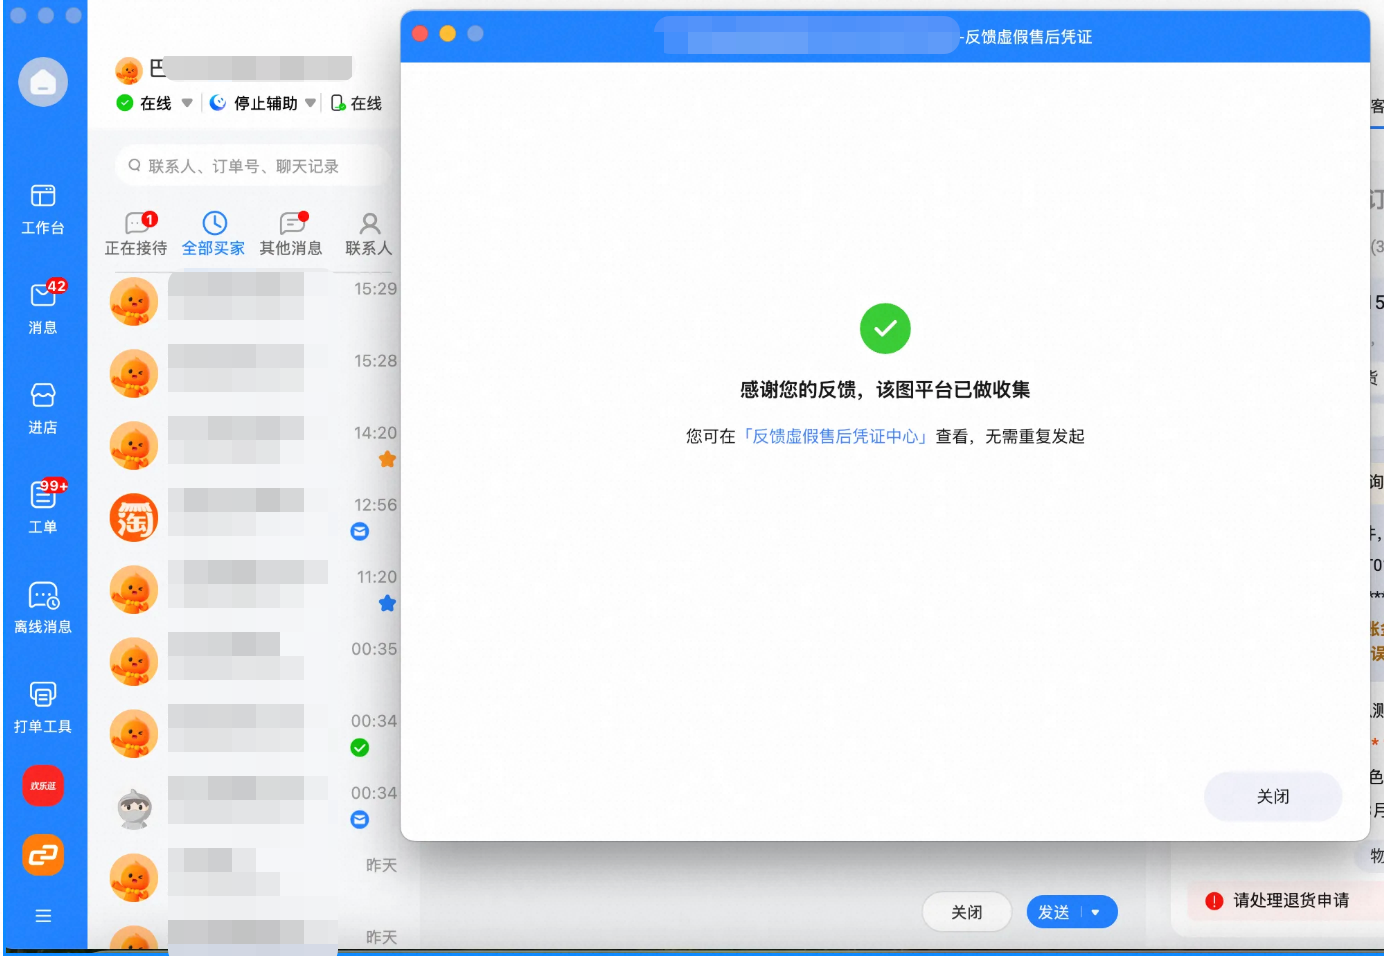Open the conversation timestamped 15:28

[x=253, y=373]
